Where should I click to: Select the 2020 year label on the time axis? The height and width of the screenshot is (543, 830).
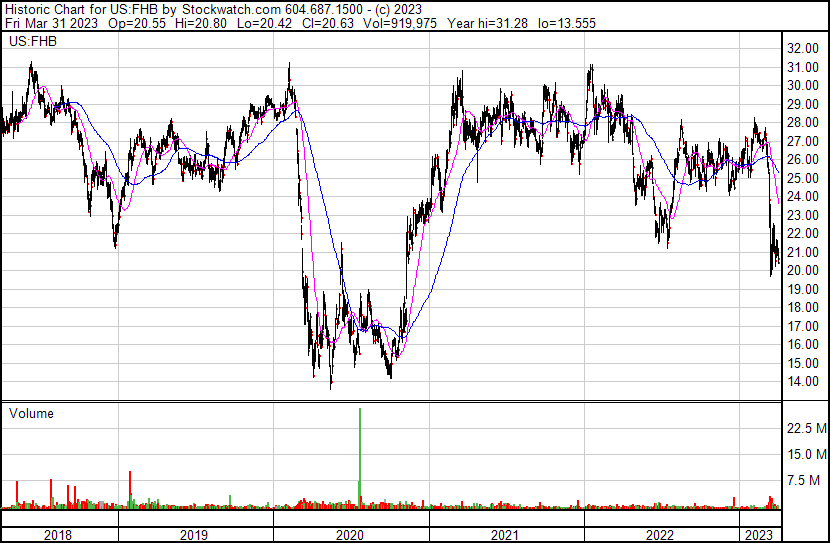click(349, 534)
